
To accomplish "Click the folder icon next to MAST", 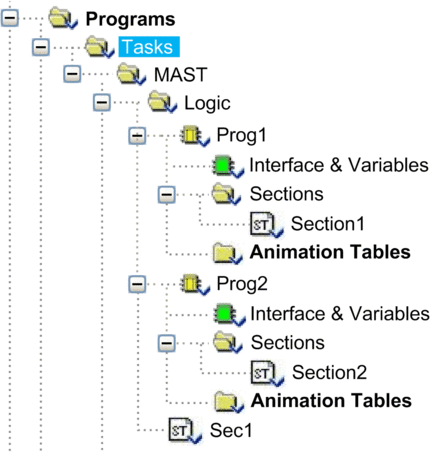I will pos(131,74).
